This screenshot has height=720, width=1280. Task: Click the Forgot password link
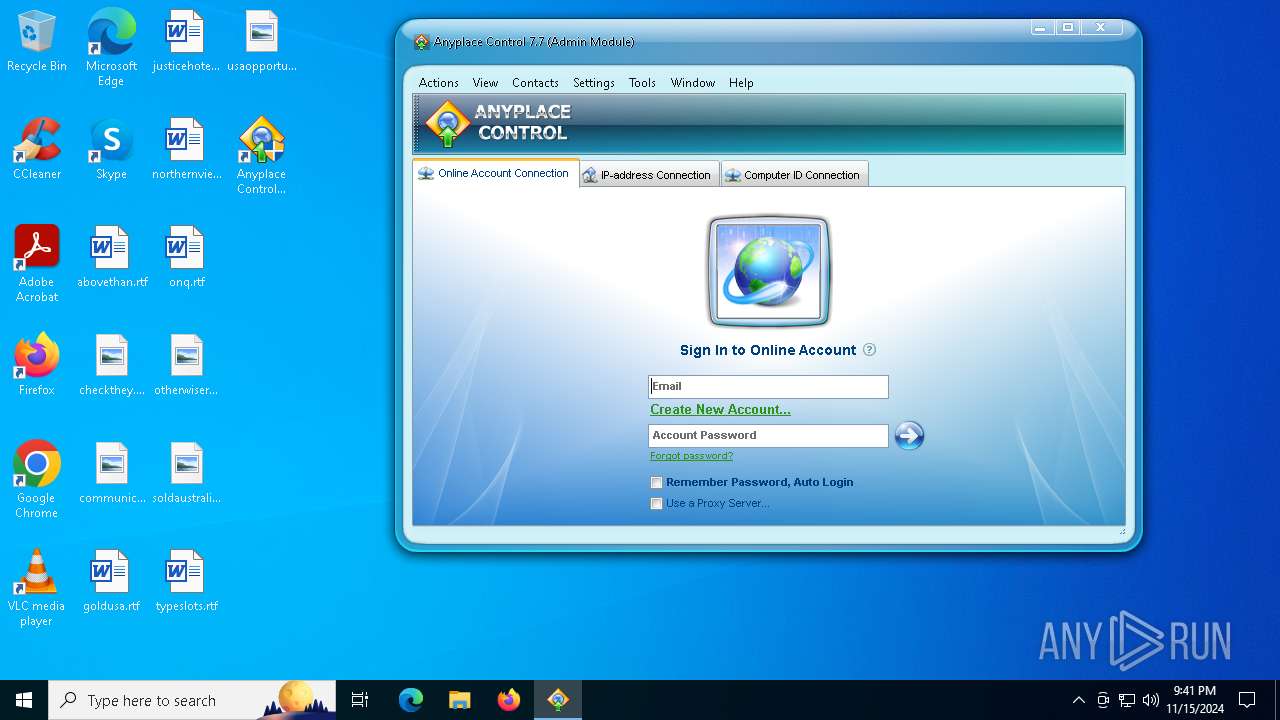pyautogui.click(x=691, y=456)
